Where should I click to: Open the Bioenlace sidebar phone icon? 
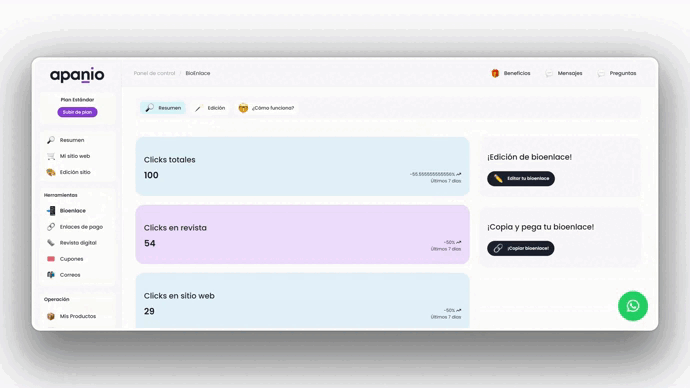pos(51,211)
